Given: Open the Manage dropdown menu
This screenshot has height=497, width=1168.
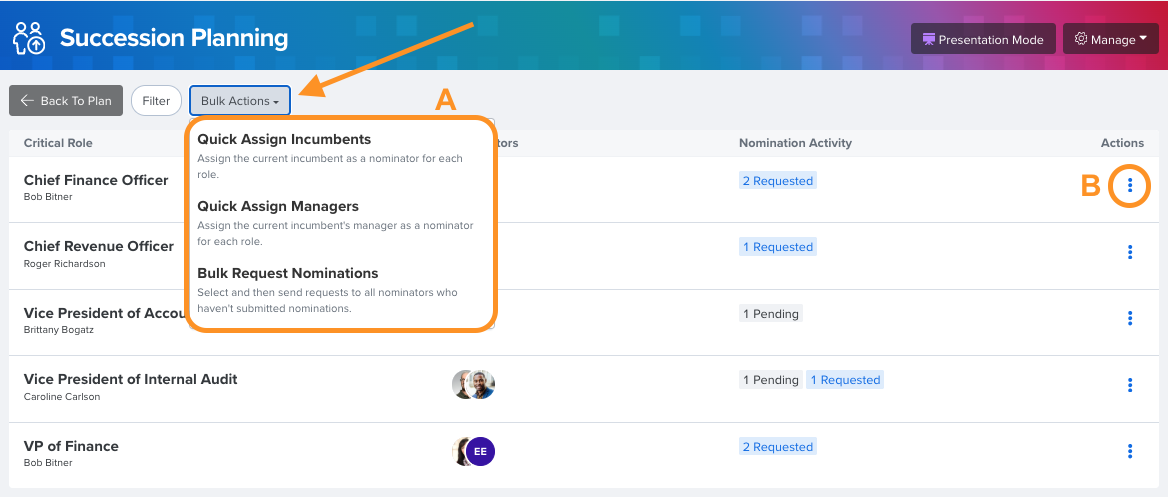Looking at the screenshot, I should (1111, 39).
